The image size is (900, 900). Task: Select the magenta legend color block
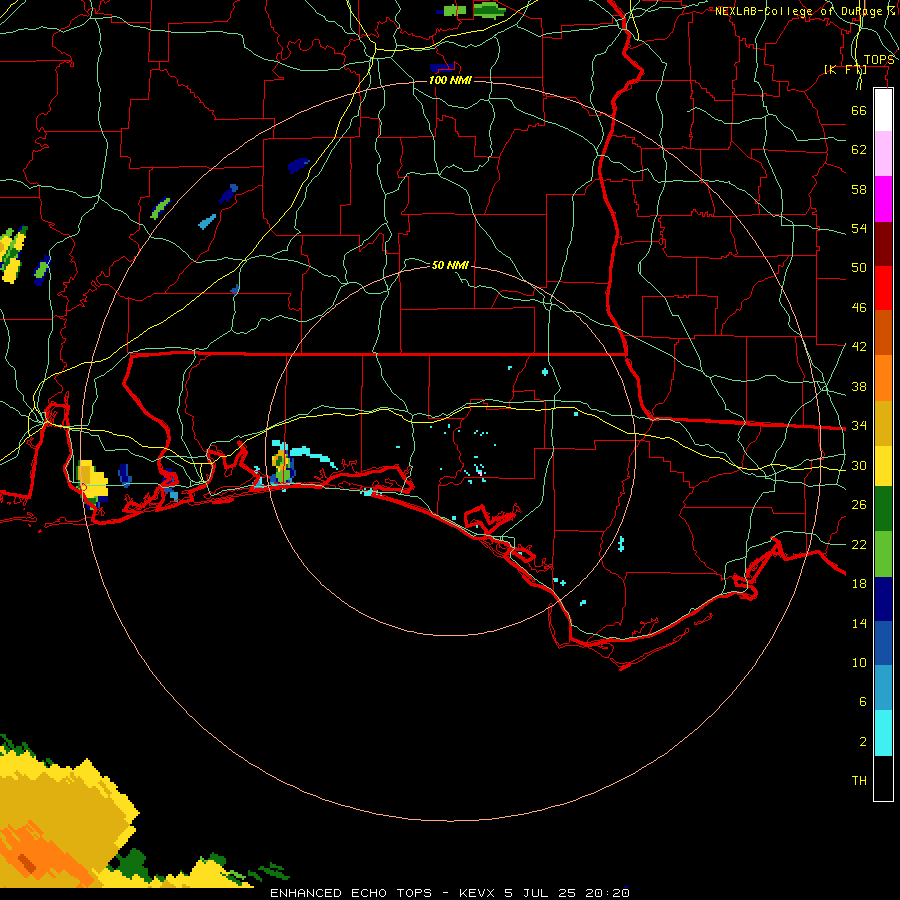pos(883,199)
